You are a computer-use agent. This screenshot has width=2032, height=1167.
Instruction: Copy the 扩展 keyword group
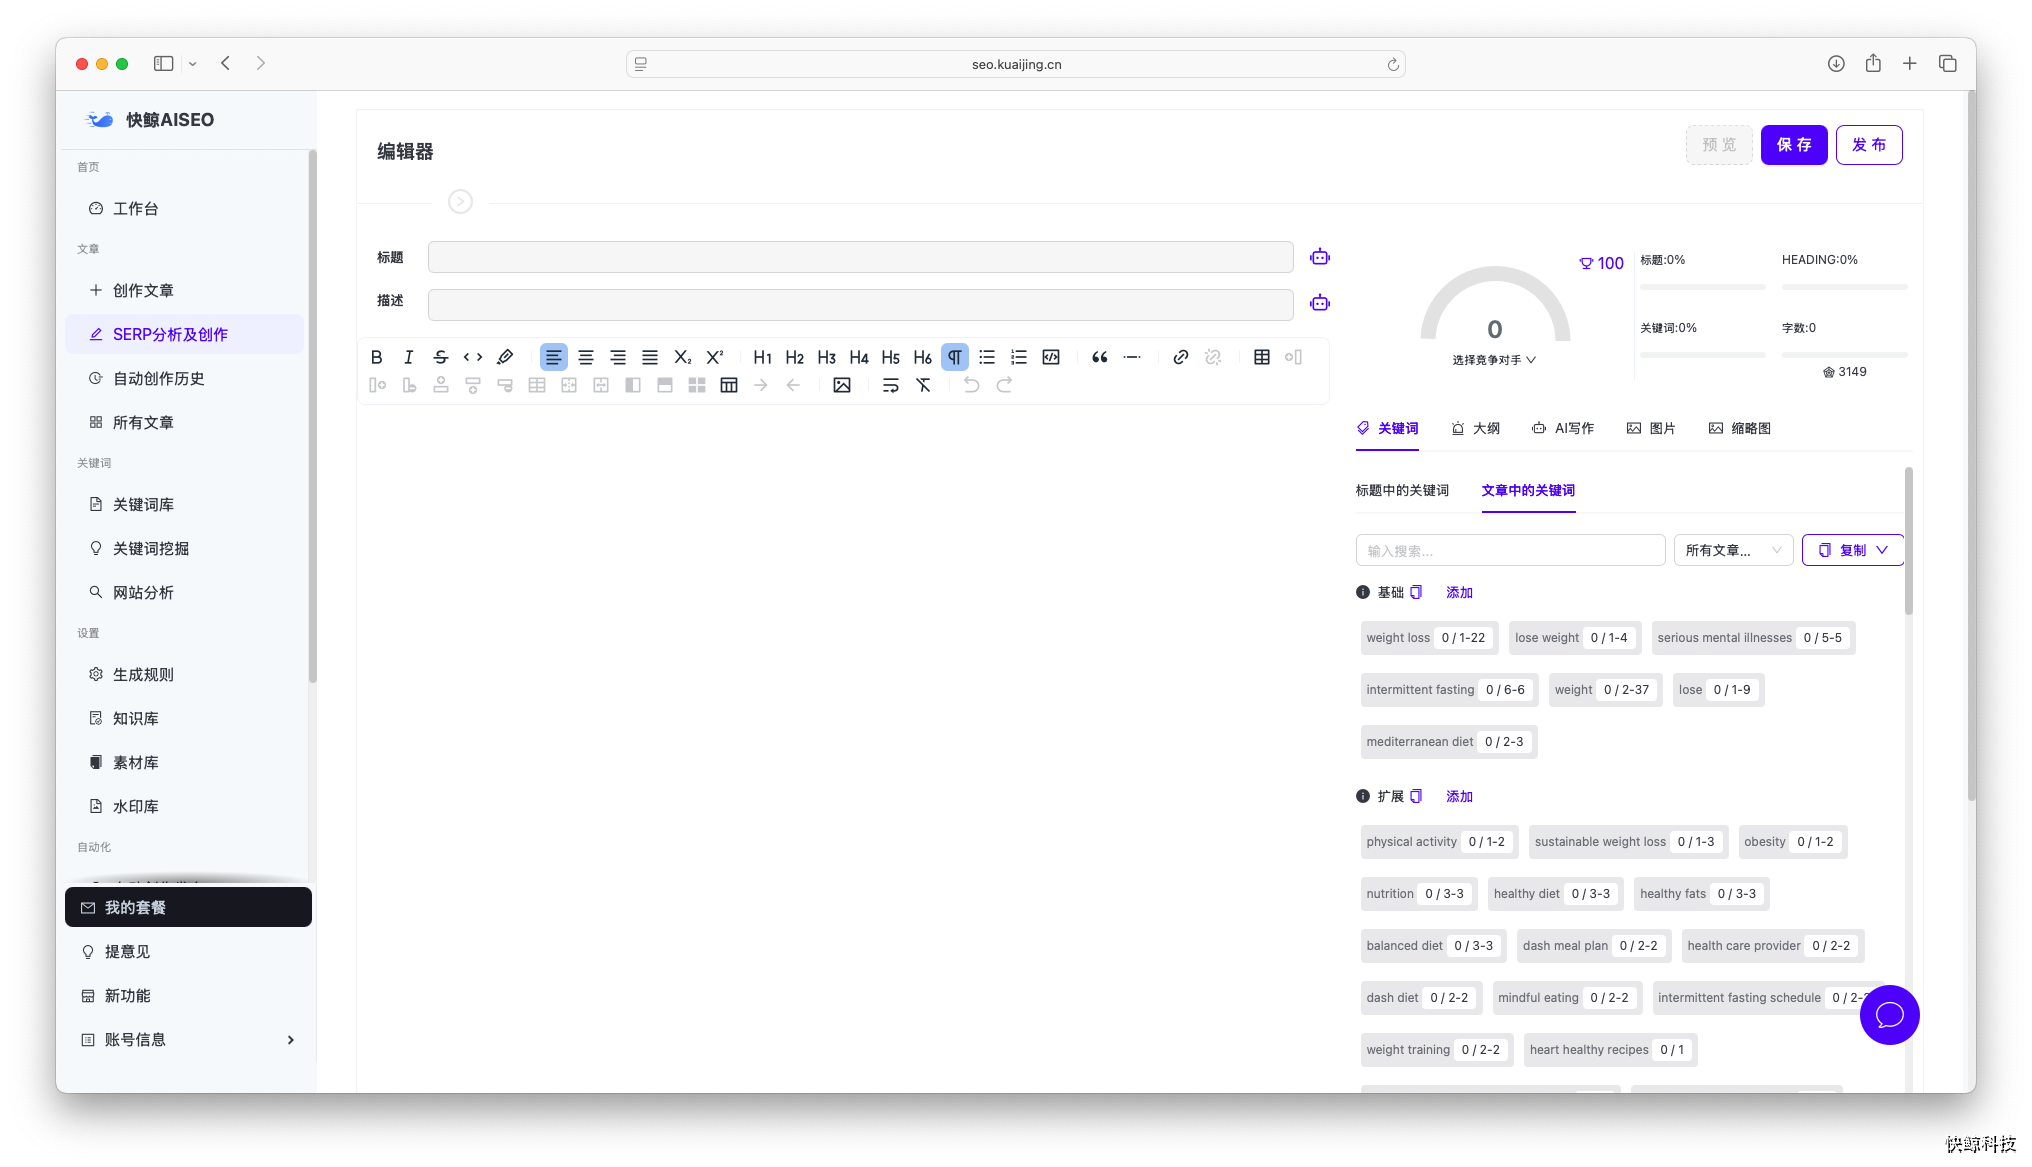(x=1416, y=796)
